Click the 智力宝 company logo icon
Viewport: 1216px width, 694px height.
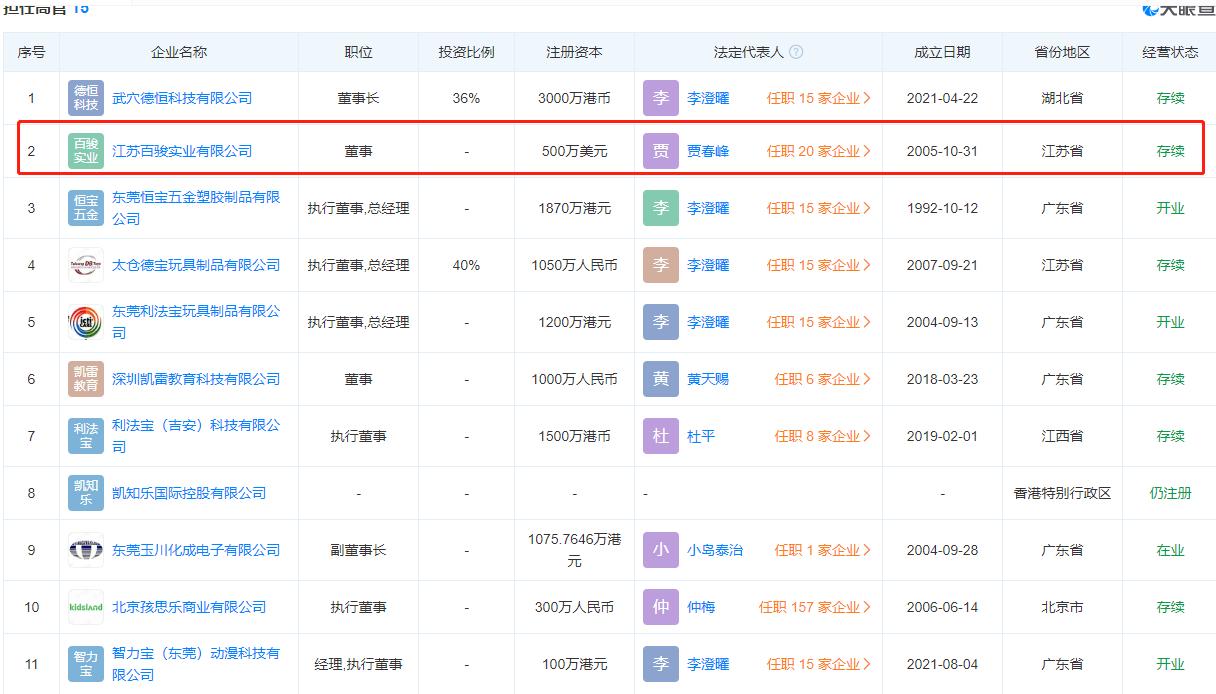86,664
